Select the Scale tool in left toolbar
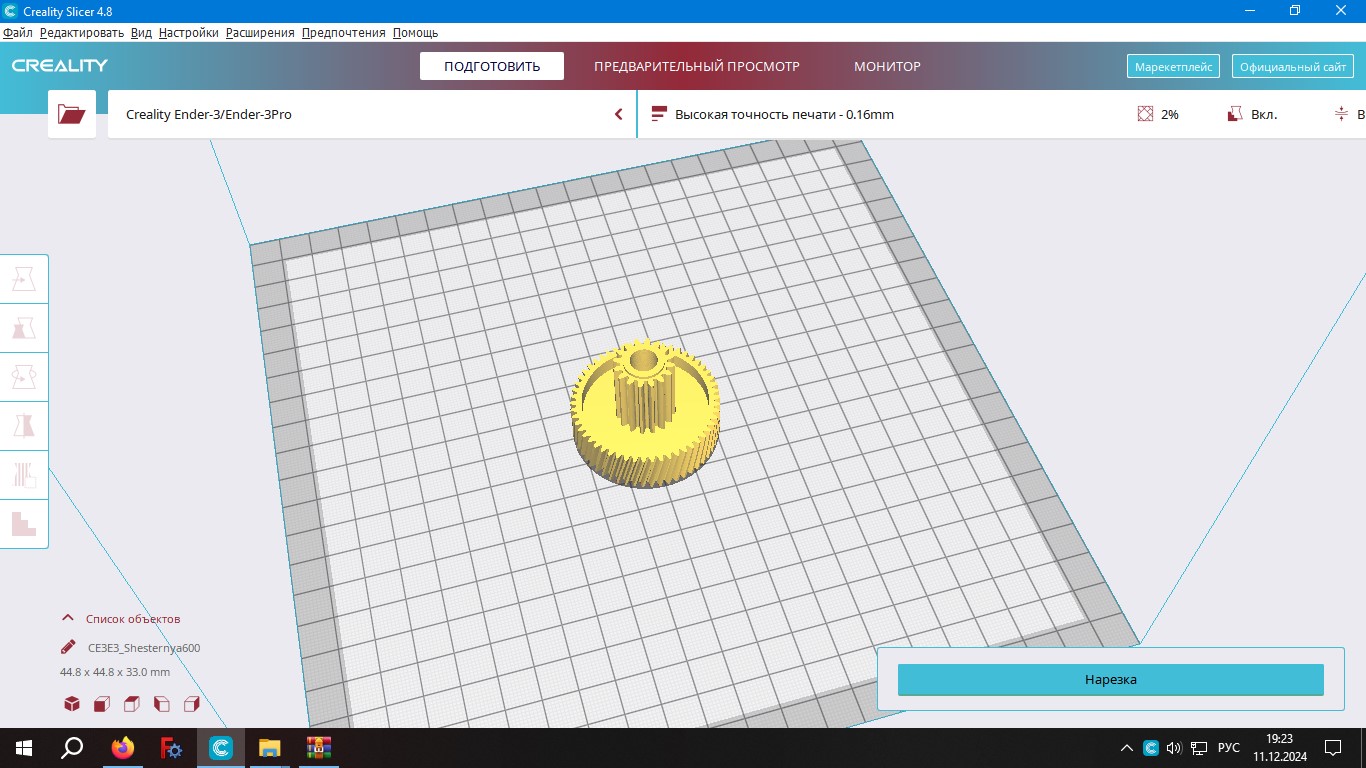Screen dimensions: 1366x768 click(x=24, y=328)
